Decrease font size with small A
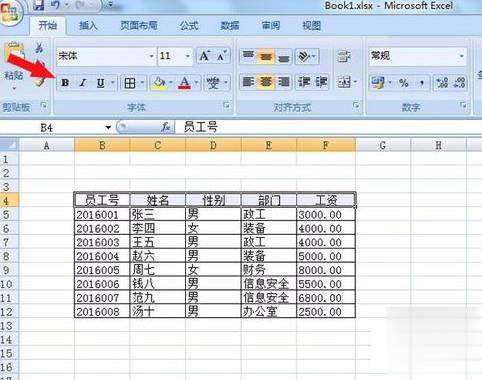482x380 pixels. tap(221, 56)
